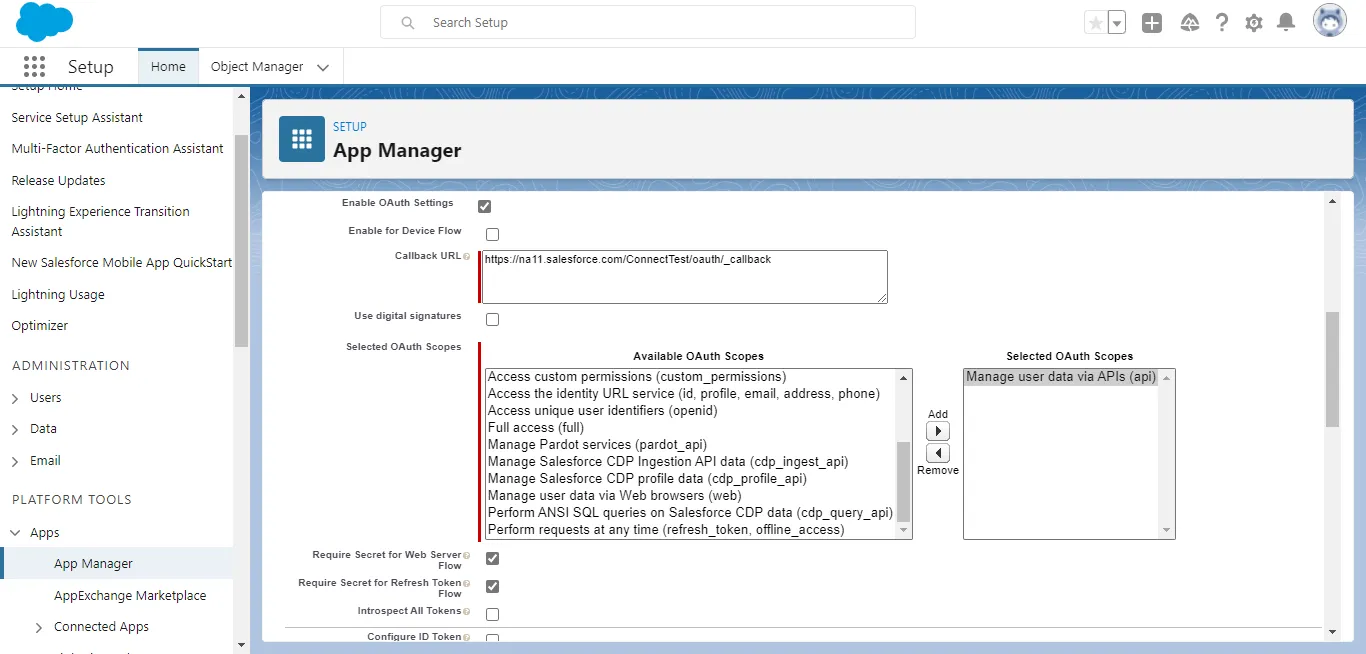Open the Object Manager tab dropdown chevron
The image size is (1366, 654).
[323, 67]
